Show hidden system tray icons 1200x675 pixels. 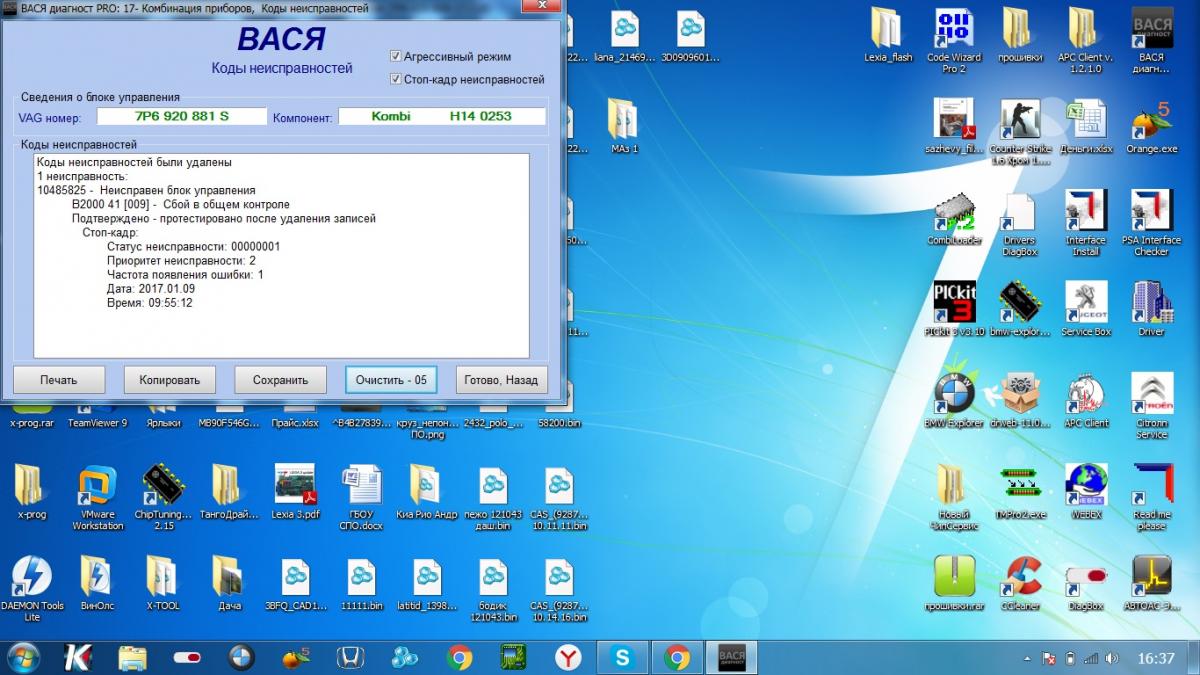(1029, 658)
